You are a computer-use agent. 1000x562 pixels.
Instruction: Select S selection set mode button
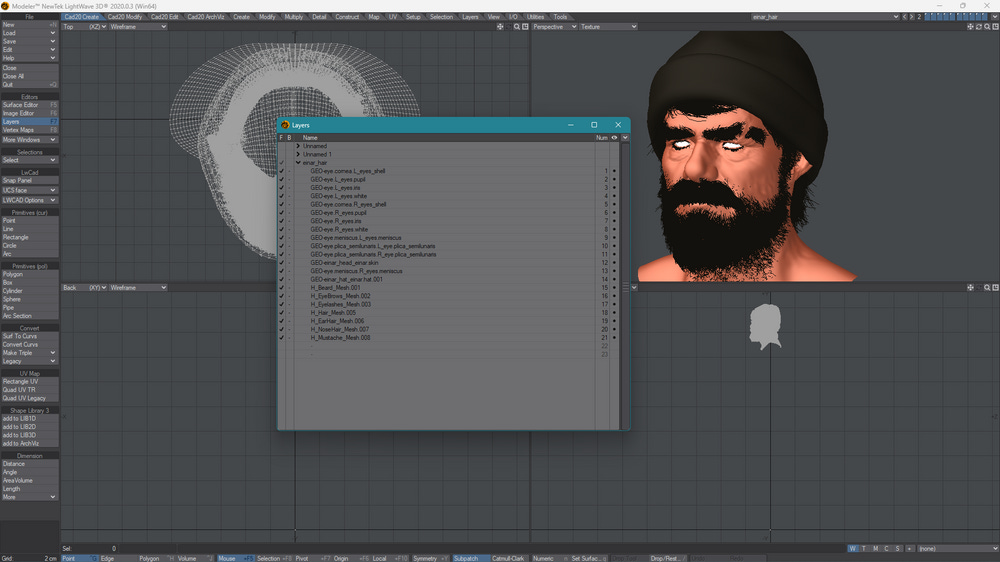pos(897,549)
